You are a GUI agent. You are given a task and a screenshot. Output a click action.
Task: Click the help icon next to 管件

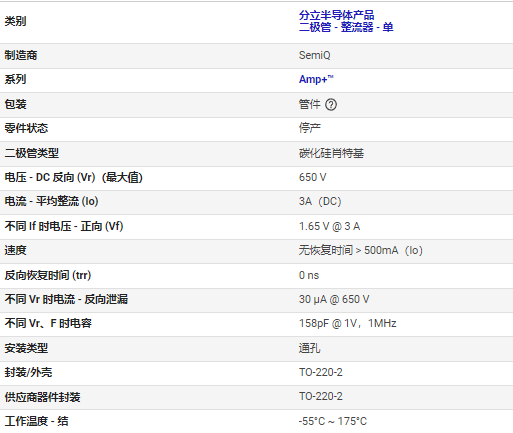(x=331, y=105)
